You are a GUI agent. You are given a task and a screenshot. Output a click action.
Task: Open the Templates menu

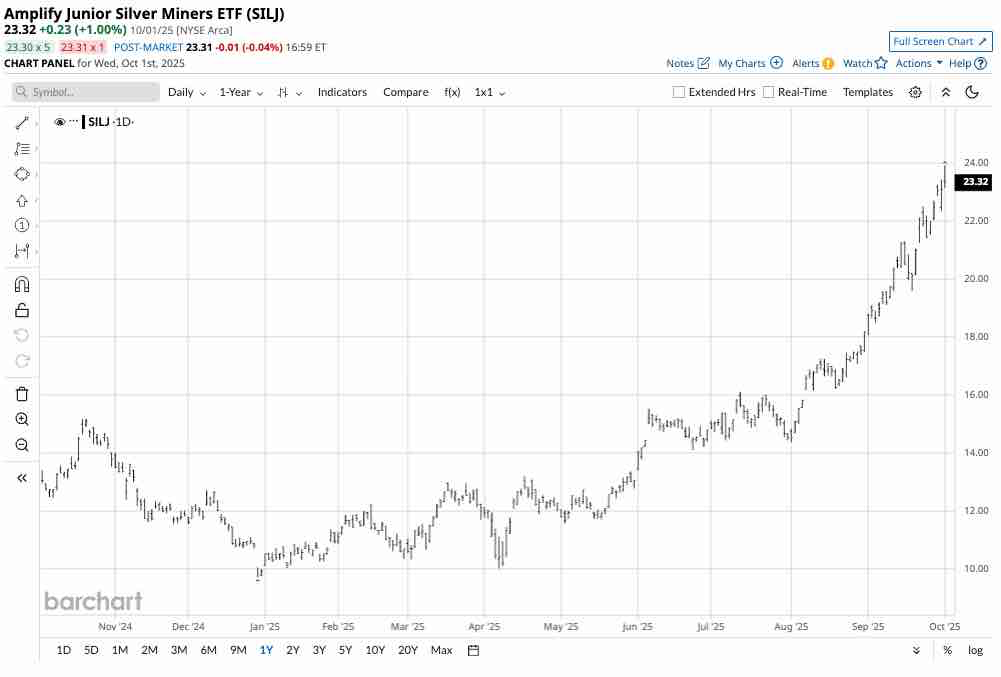(x=868, y=93)
